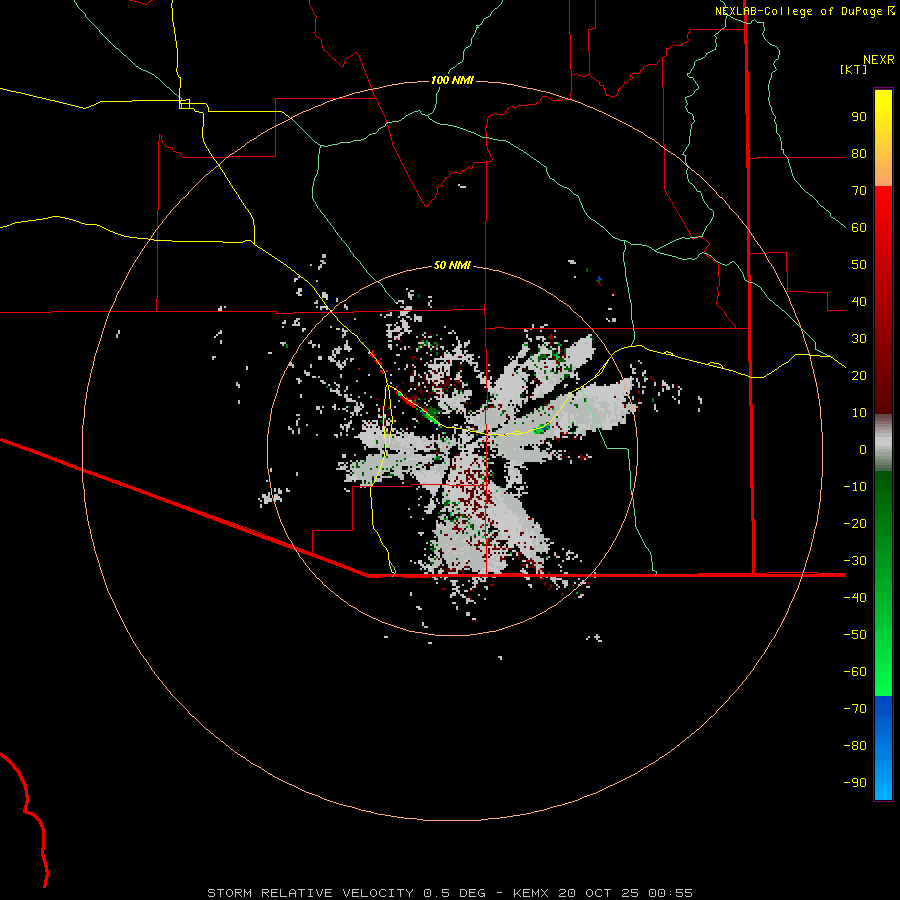Click the -50 value on velocity scale

[x=855, y=634]
